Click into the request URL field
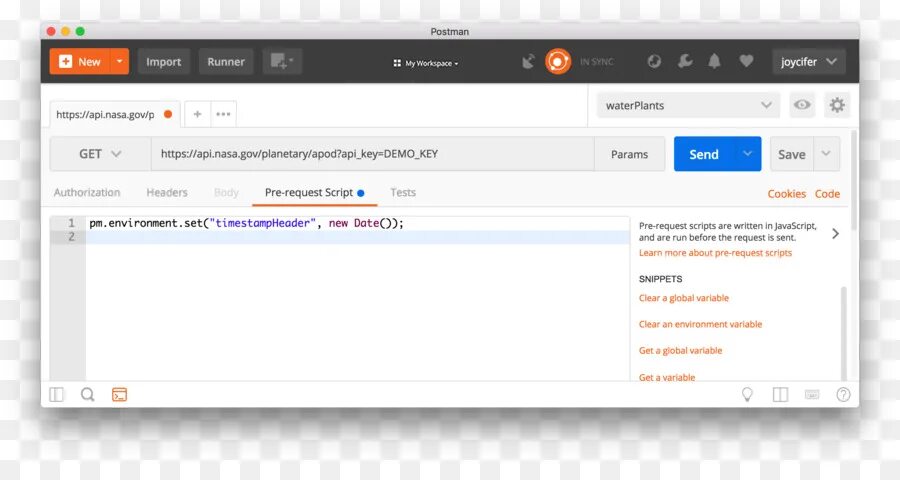 pyautogui.click(x=373, y=154)
